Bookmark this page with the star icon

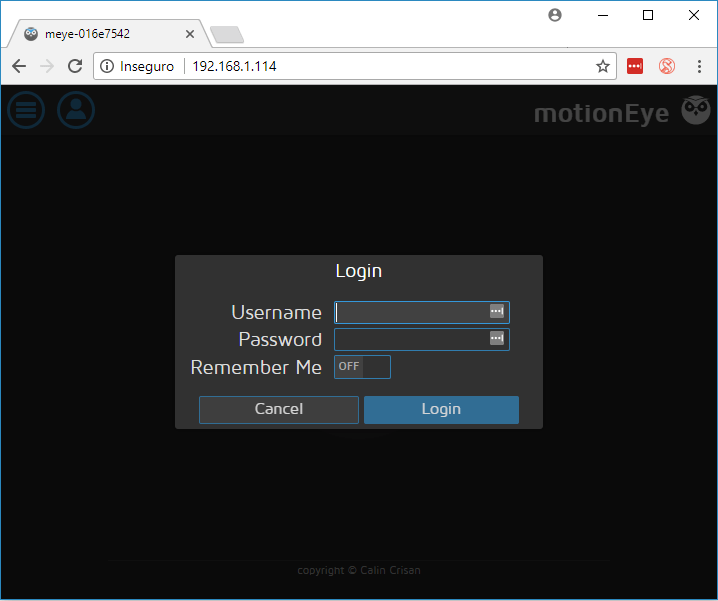603,66
